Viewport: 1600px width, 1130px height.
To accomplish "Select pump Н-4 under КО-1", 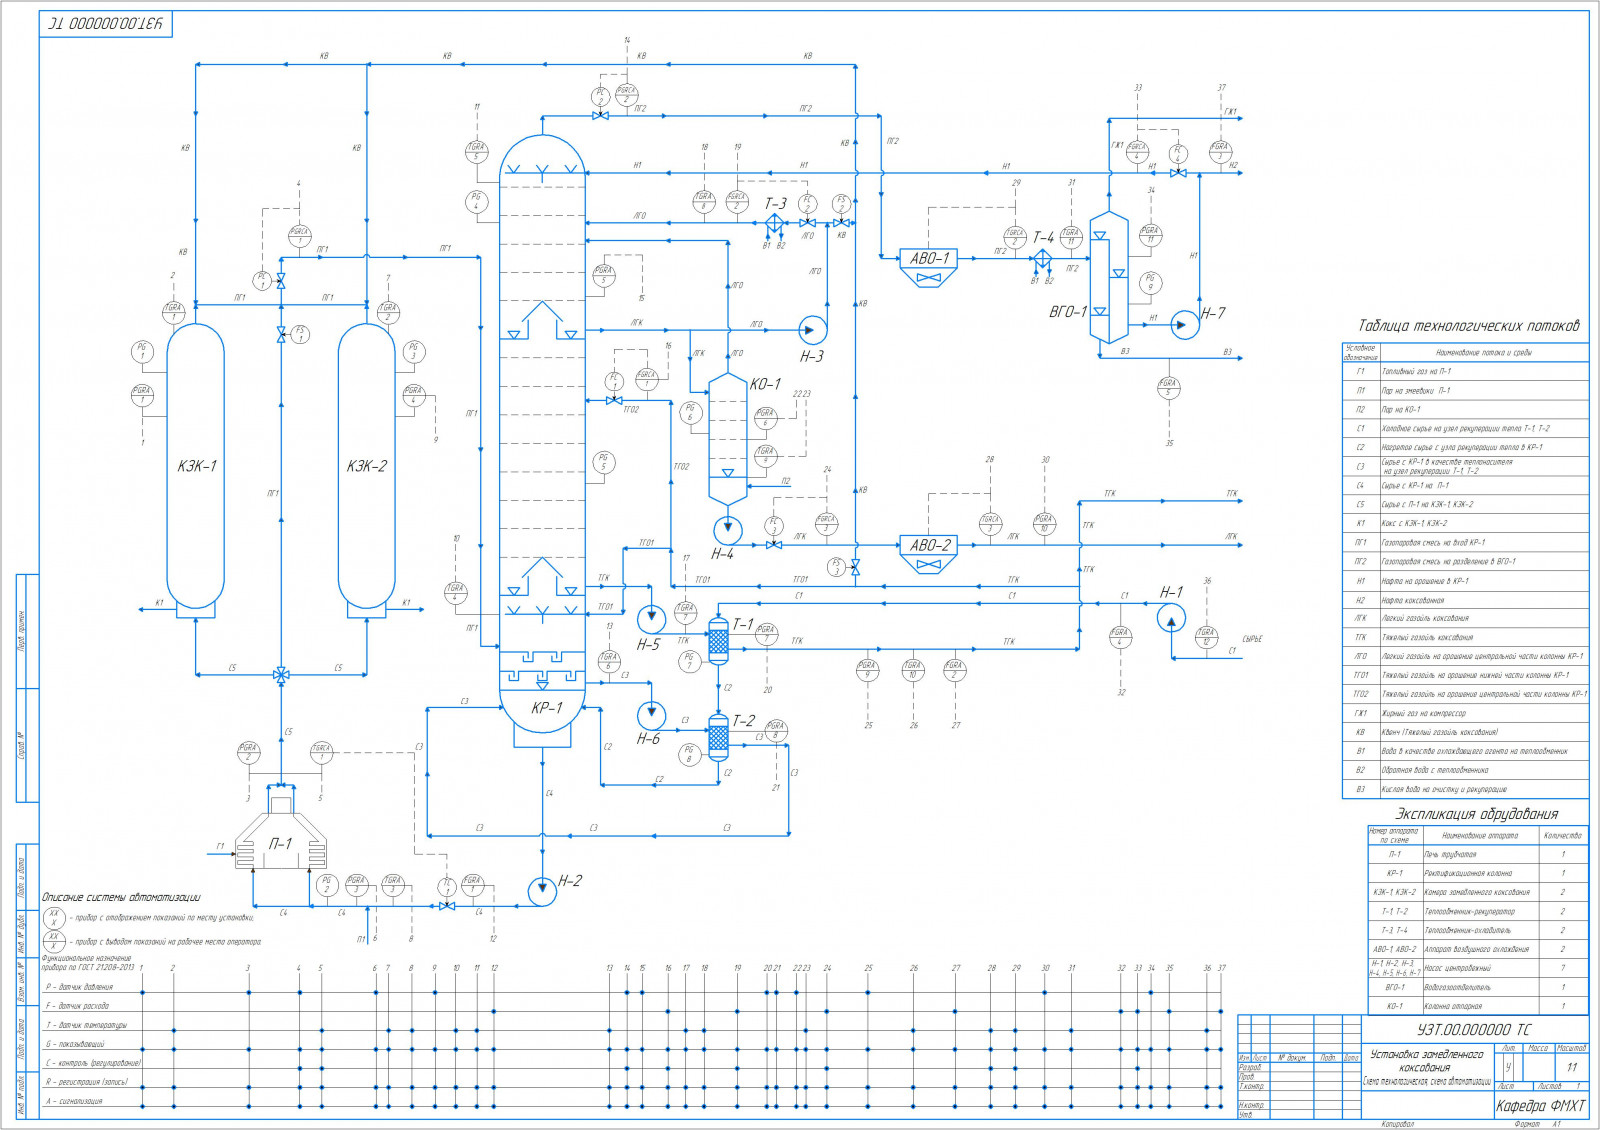I will click(727, 528).
